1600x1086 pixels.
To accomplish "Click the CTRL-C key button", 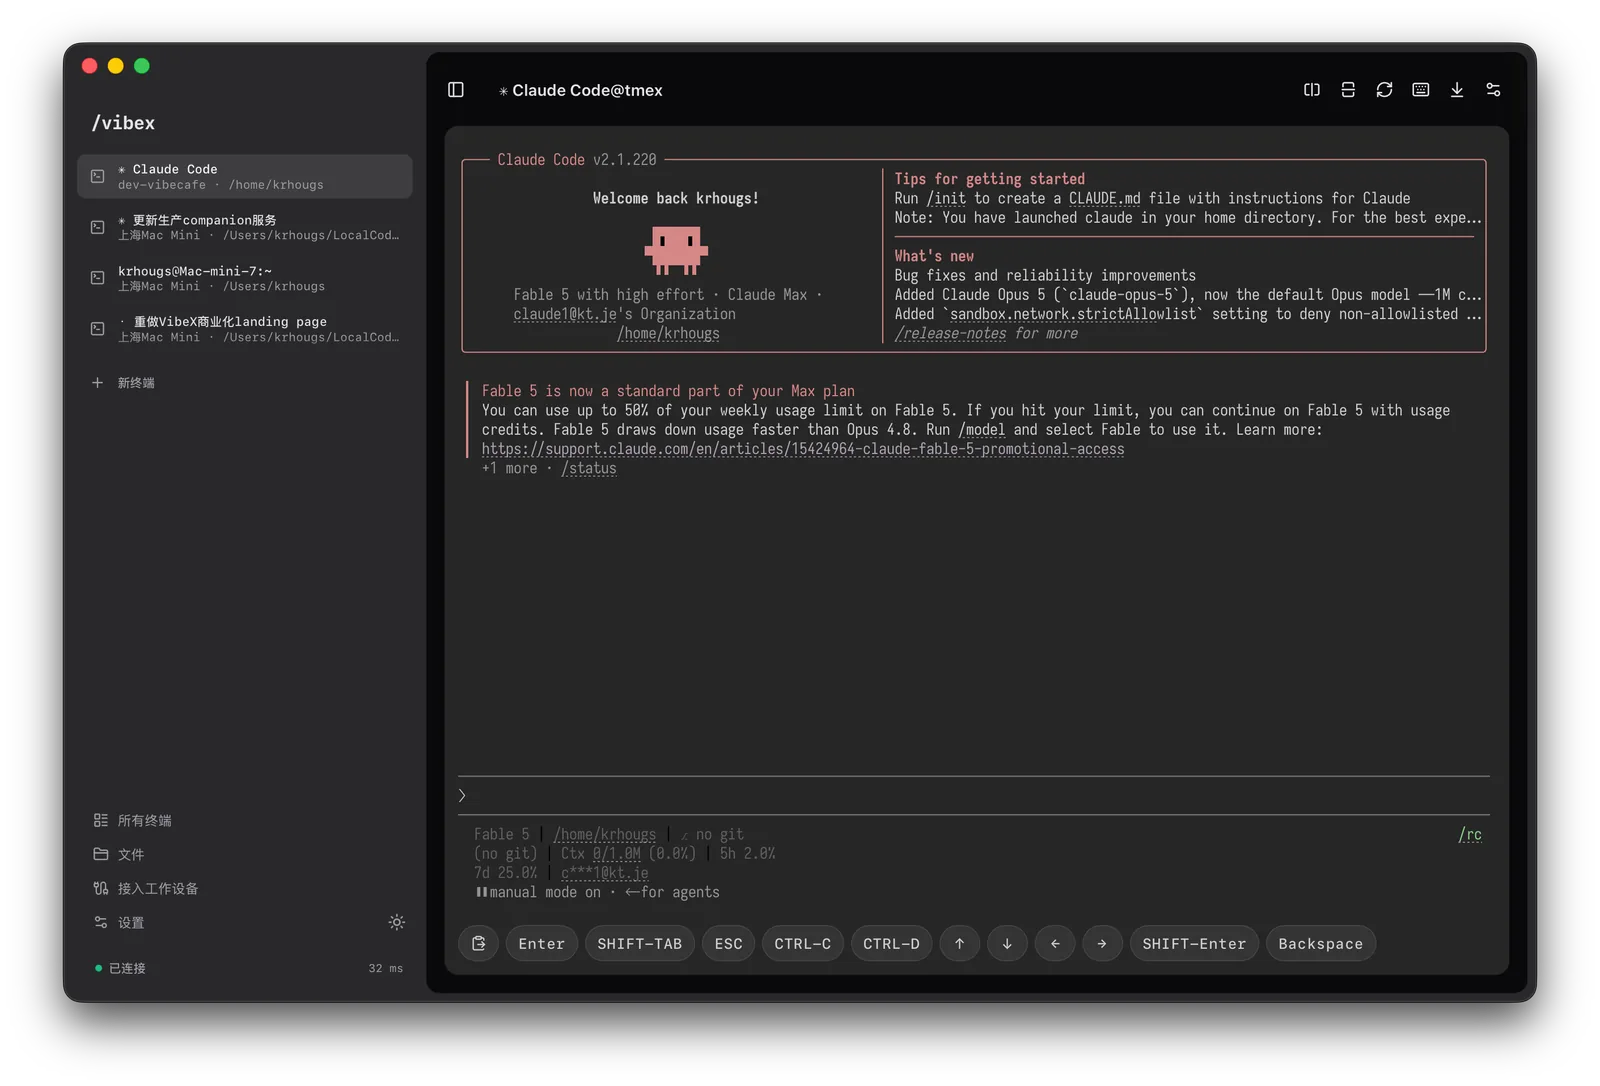I will tap(802, 943).
